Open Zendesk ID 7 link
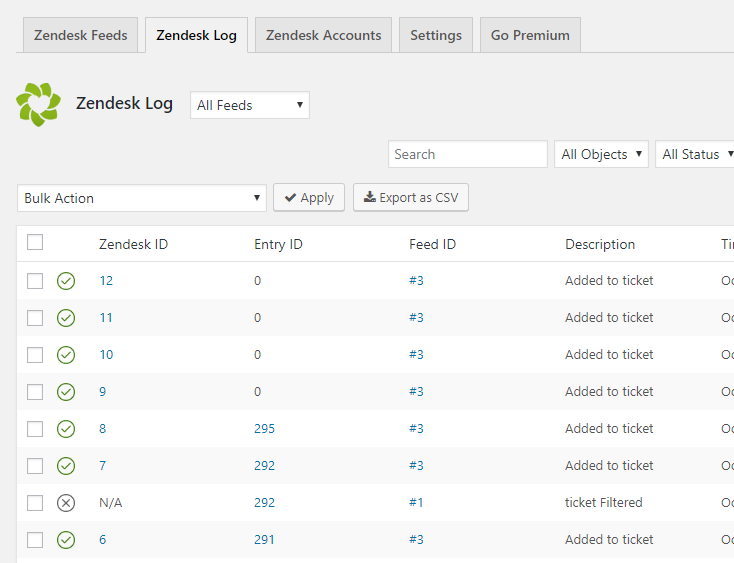 pyautogui.click(x=103, y=466)
